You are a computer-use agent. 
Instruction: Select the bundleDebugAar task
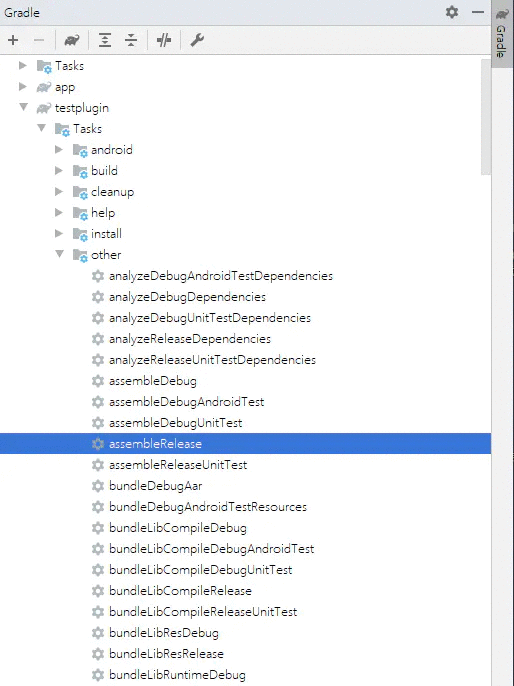coord(155,486)
